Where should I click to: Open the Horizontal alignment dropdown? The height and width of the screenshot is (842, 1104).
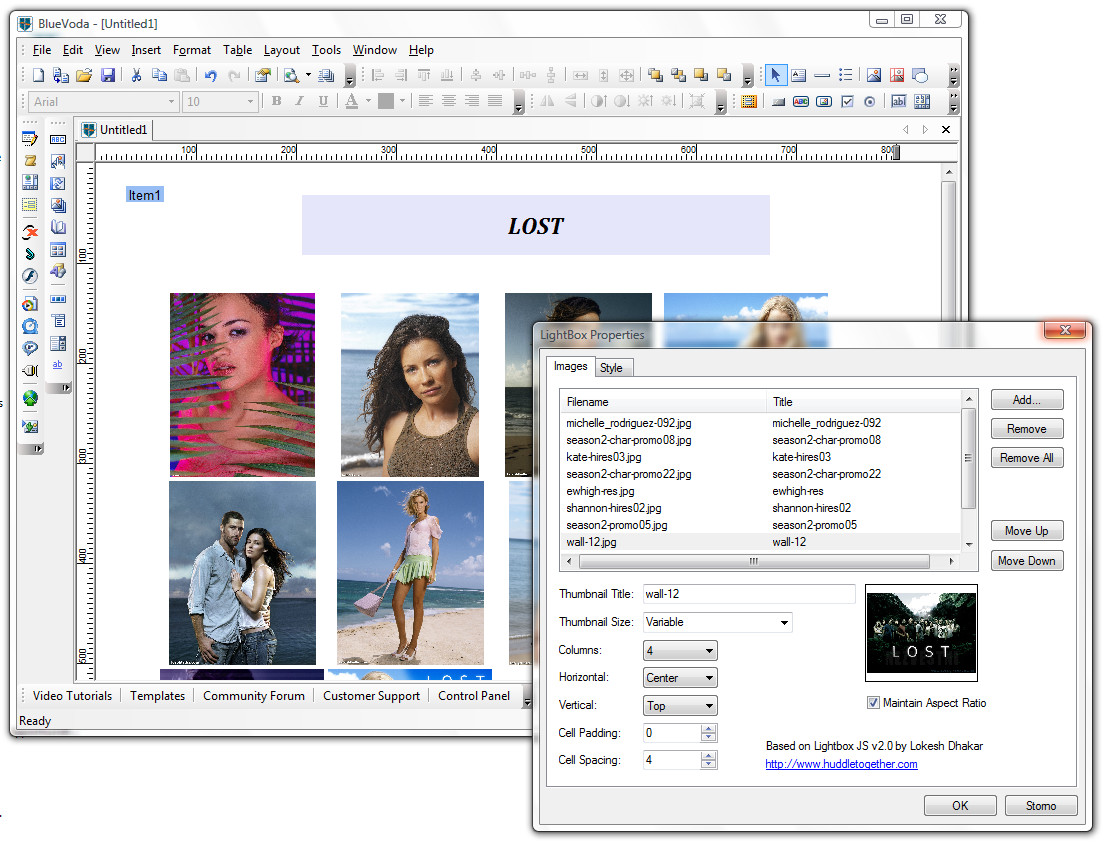point(680,678)
